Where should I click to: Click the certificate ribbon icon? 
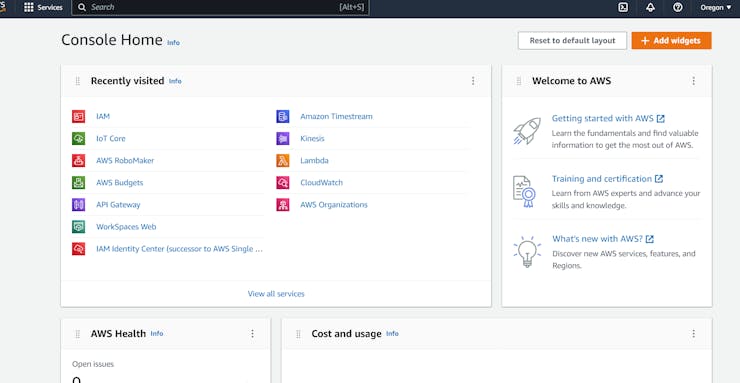pos(524,192)
